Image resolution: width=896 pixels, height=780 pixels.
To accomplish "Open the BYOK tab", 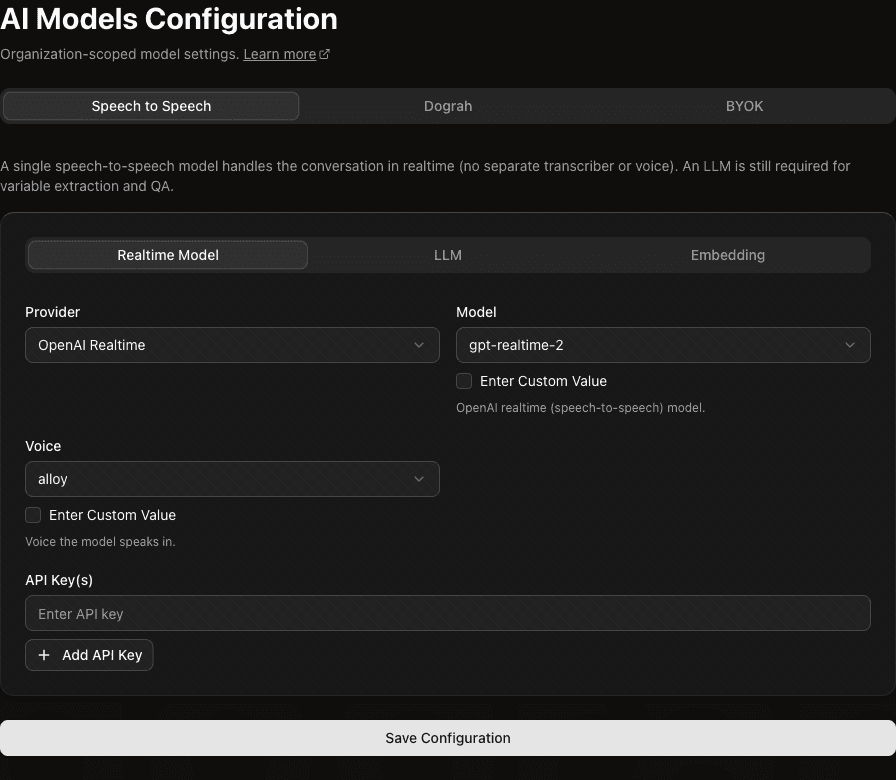I will tap(744, 106).
